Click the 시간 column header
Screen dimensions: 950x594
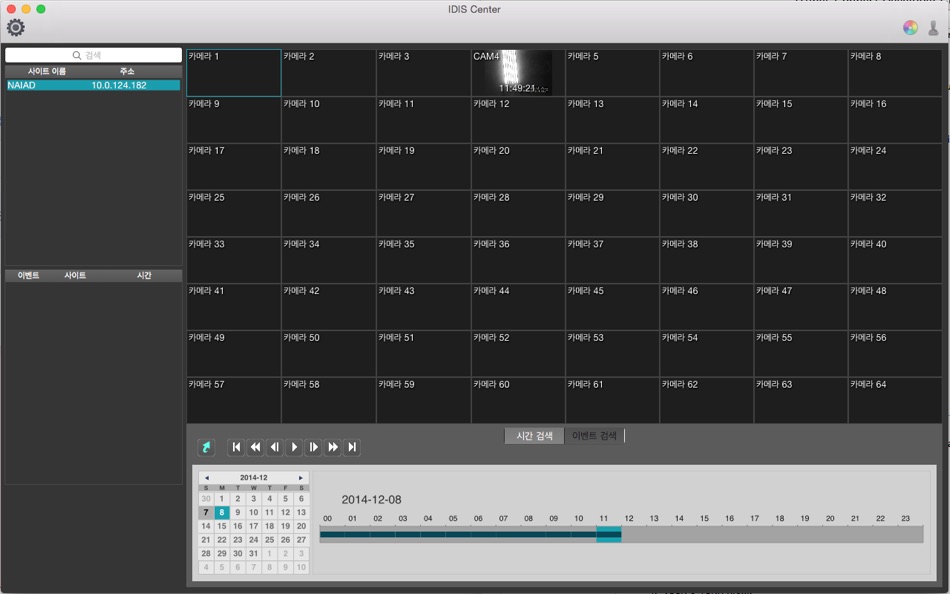tap(144, 276)
